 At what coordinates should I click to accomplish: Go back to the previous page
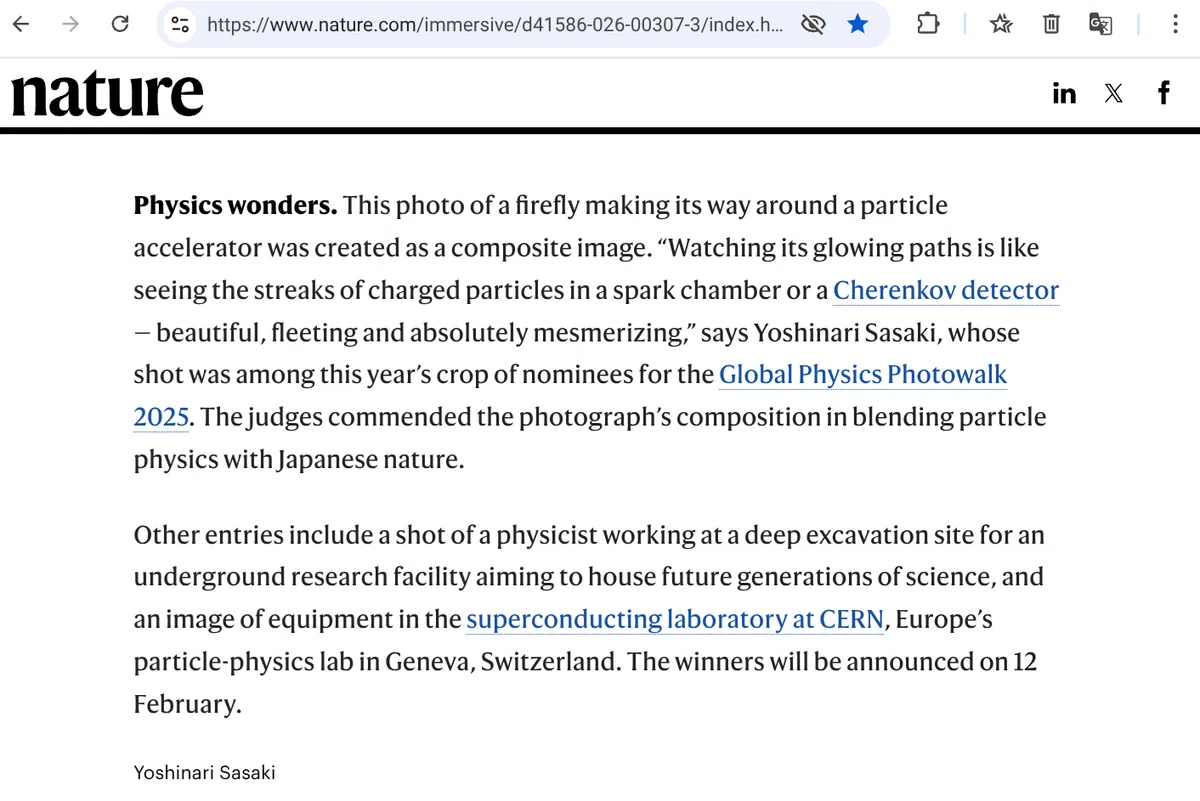(x=21, y=24)
